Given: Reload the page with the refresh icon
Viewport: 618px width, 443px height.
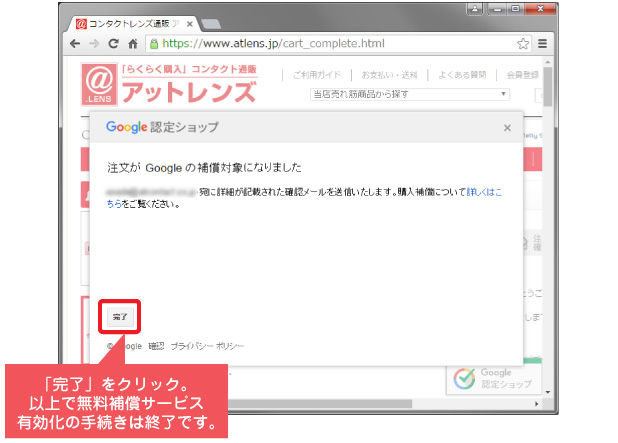Looking at the screenshot, I should click(x=114, y=44).
